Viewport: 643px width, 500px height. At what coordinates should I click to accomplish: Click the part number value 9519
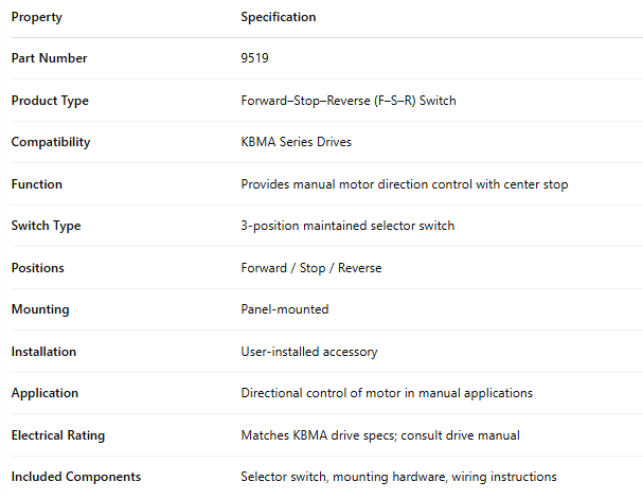pos(255,58)
